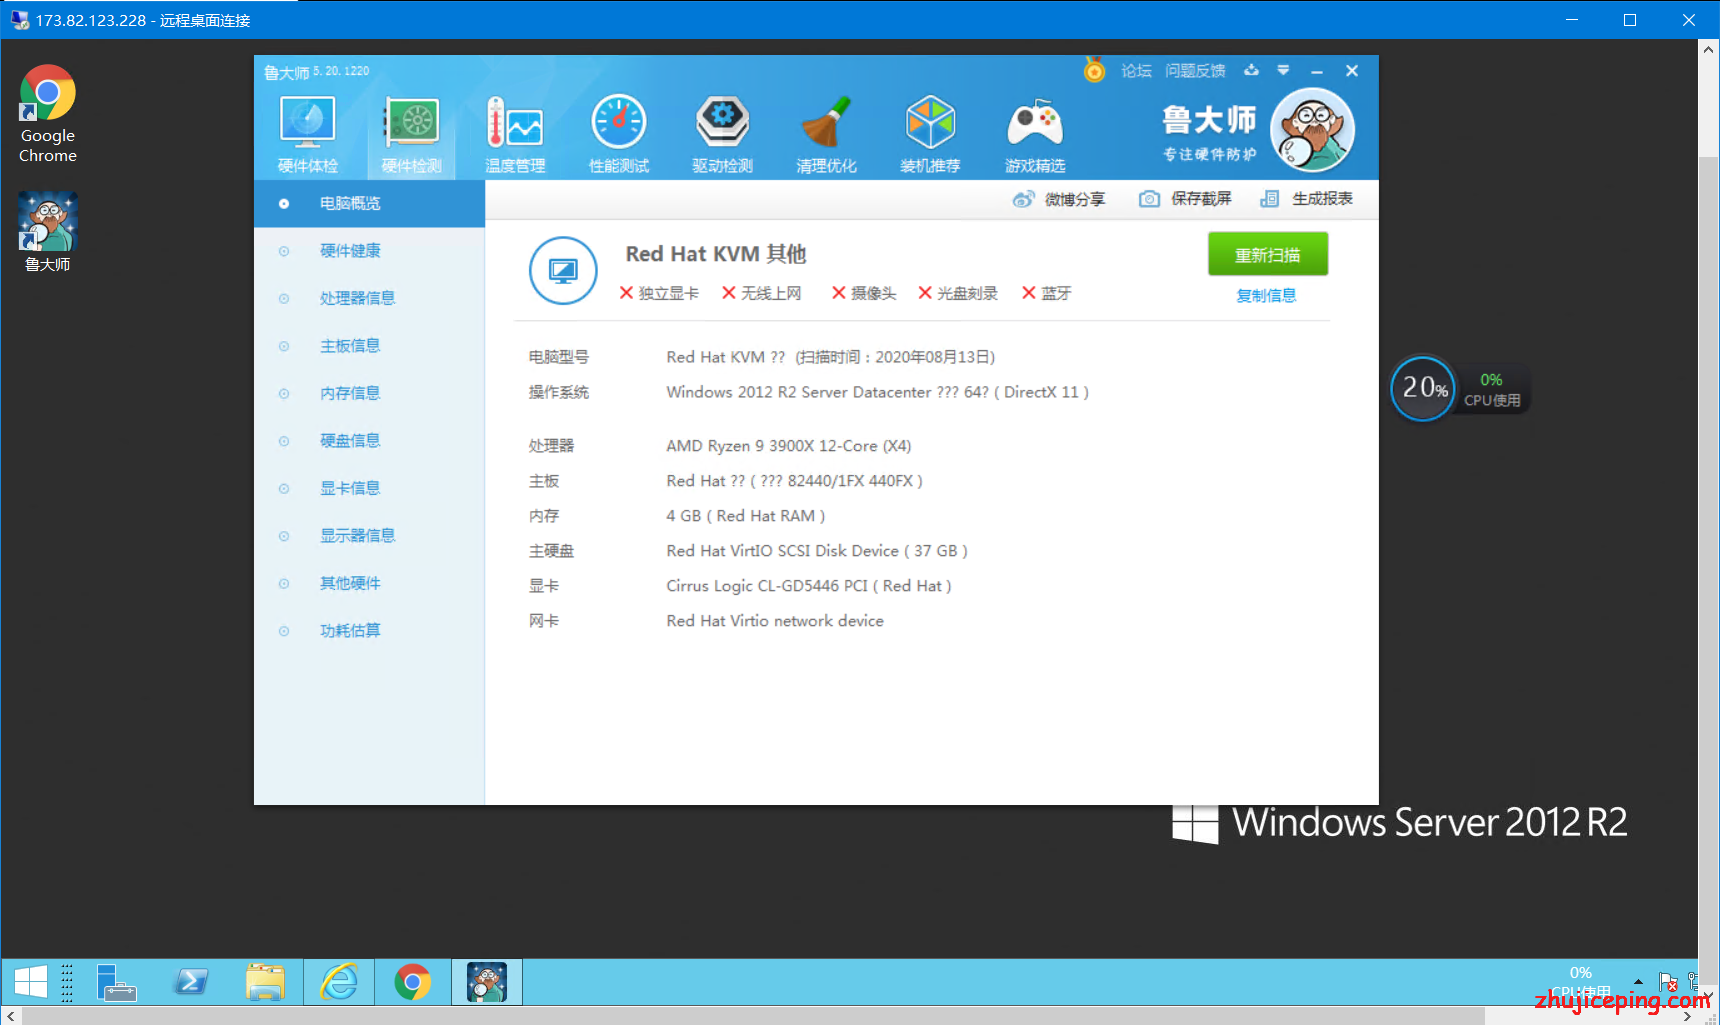Maximize the remote desktop connection window

pyautogui.click(x=1630, y=20)
